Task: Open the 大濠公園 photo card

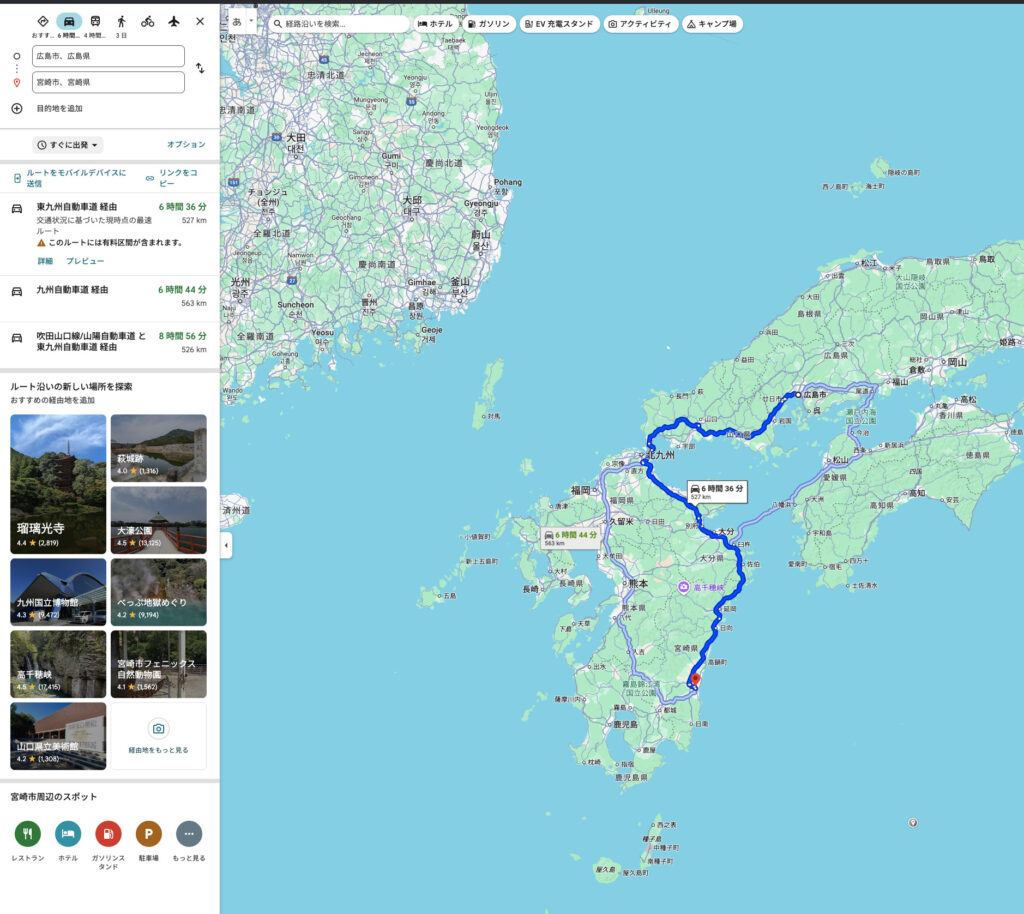Action: pyautogui.click(x=159, y=520)
